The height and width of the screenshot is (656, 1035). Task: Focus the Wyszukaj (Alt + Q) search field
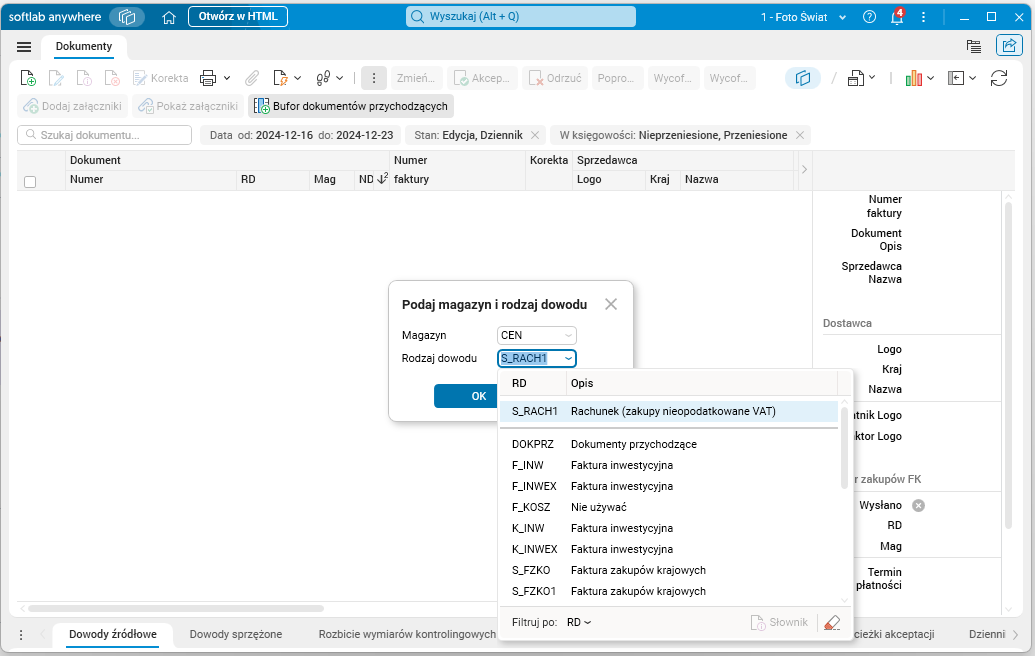pos(521,16)
